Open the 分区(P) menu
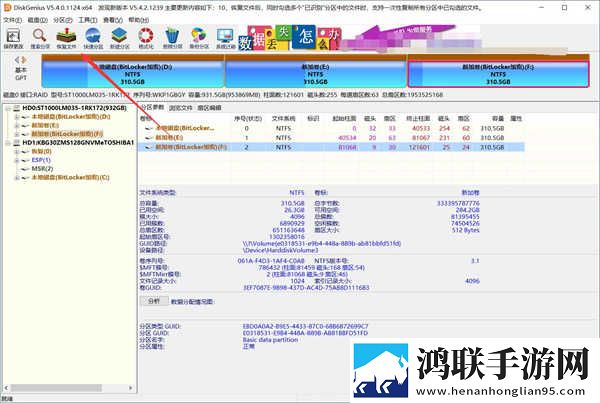 (x=63, y=20)
